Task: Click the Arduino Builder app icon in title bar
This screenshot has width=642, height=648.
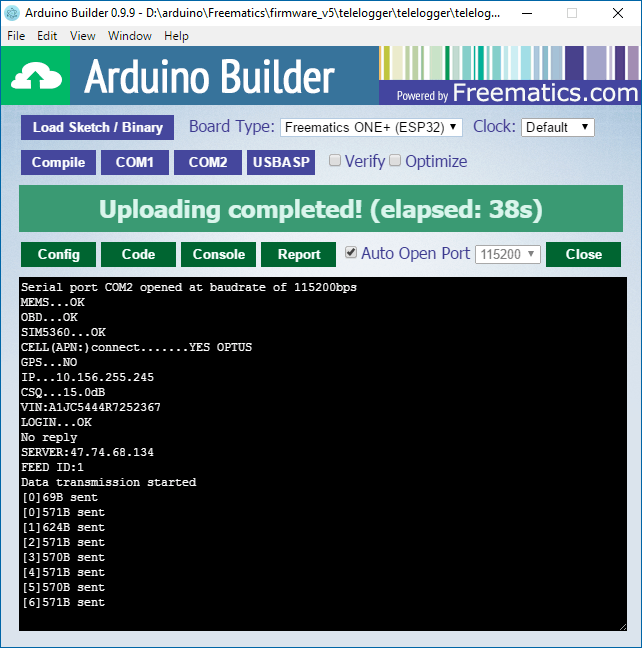Action: [x=12, y=13]
